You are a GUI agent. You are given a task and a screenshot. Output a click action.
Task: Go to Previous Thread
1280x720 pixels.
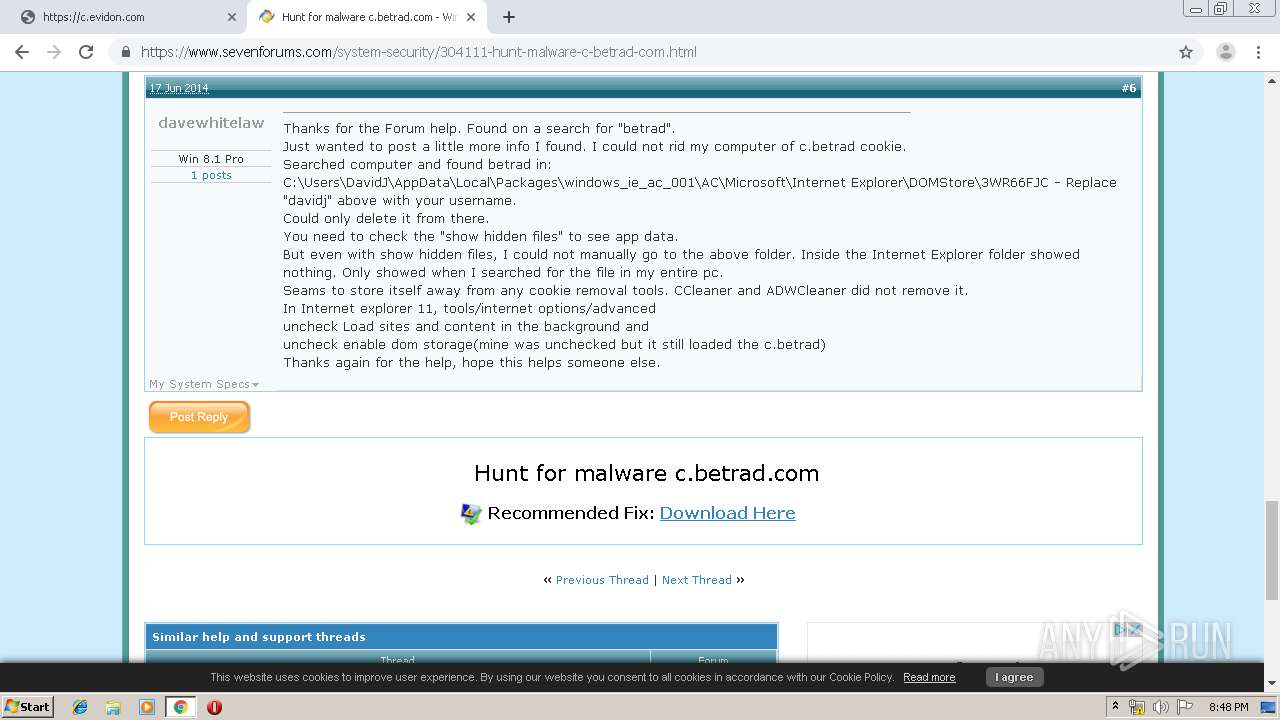(x=602, y=580)
